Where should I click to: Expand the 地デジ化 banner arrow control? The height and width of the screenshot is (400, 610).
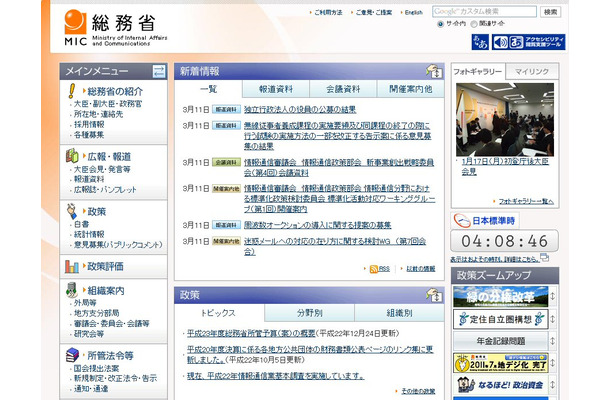click(x=552, y=363)
